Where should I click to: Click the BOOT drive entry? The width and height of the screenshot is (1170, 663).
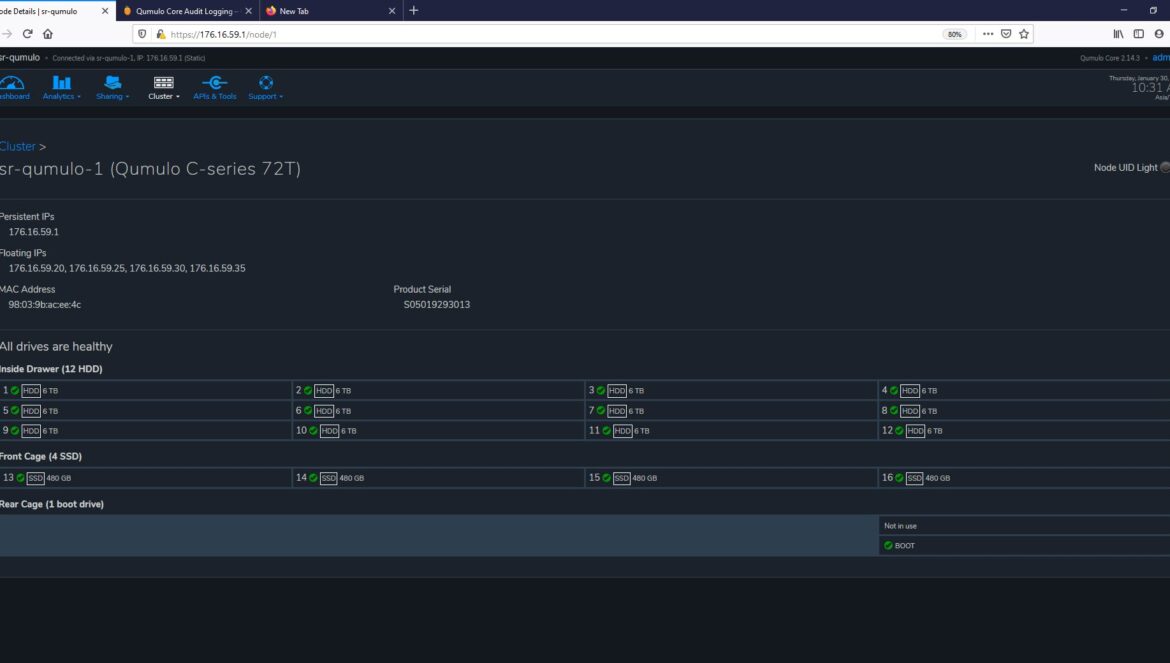pos(1024,546)
